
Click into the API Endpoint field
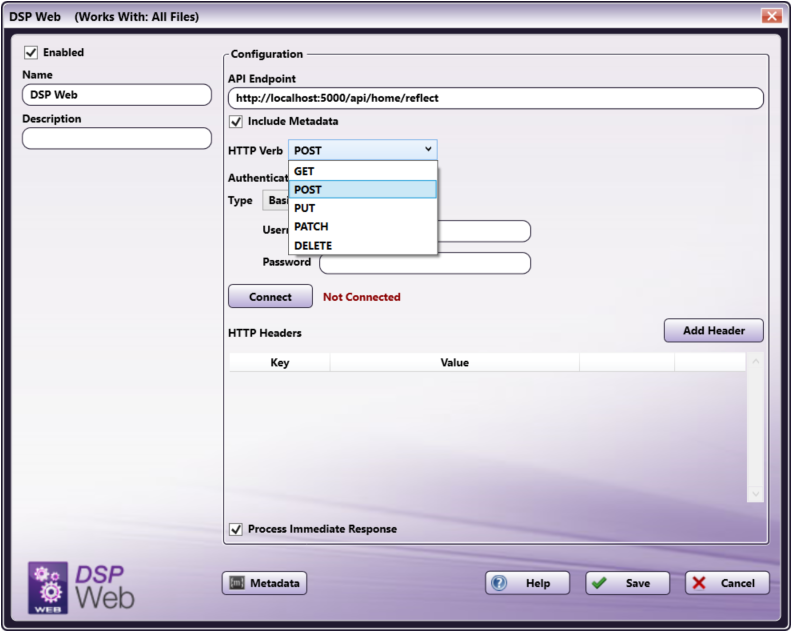[x=495, y=99]
